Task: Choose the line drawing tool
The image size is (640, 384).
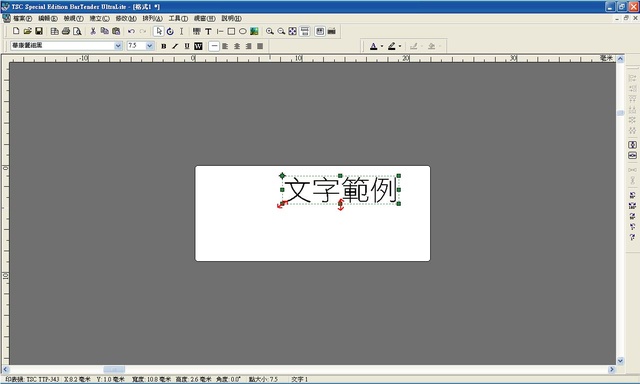Action: (220, 31)
